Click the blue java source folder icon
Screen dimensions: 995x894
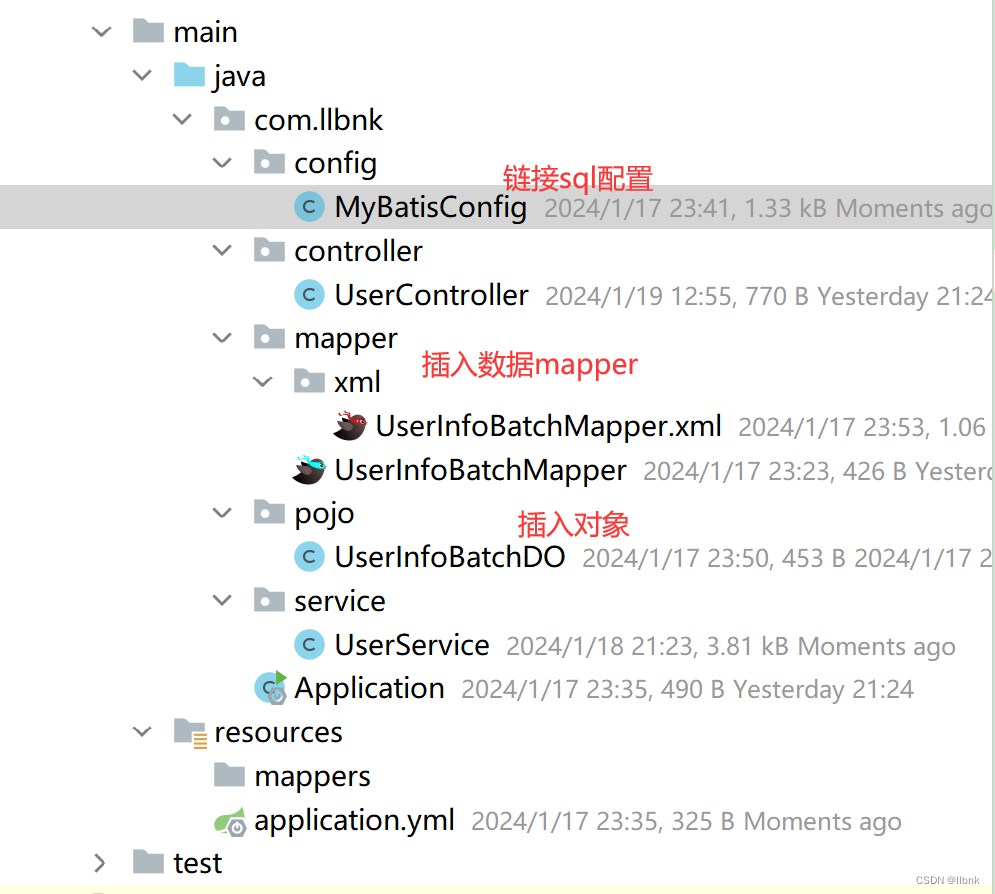(x=189, y=75)
